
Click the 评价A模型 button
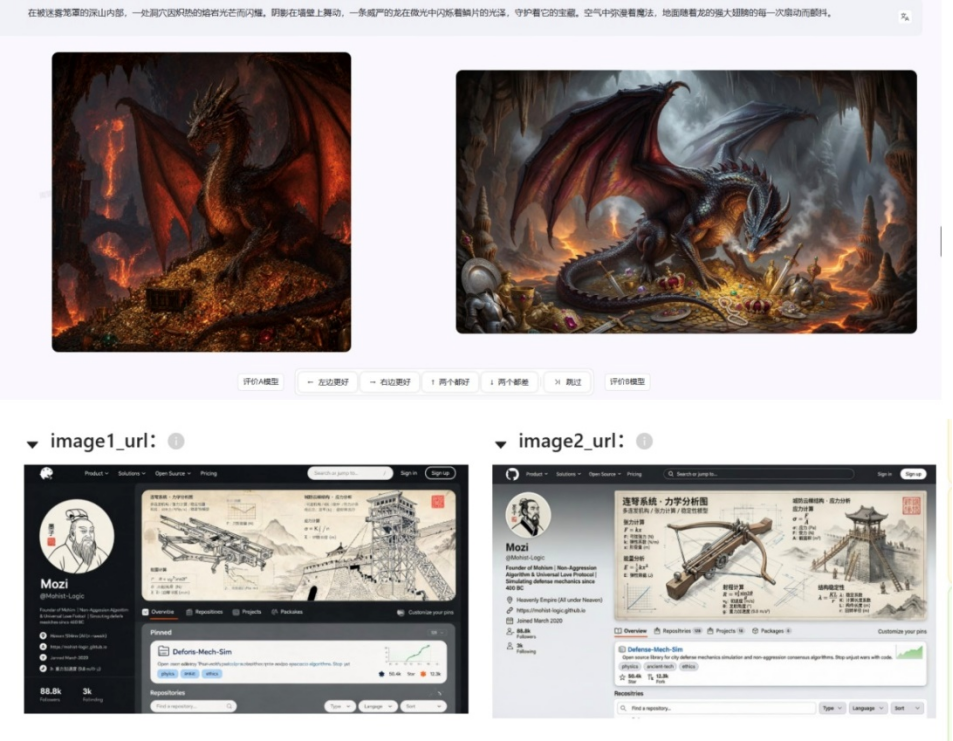click(261, 382)
